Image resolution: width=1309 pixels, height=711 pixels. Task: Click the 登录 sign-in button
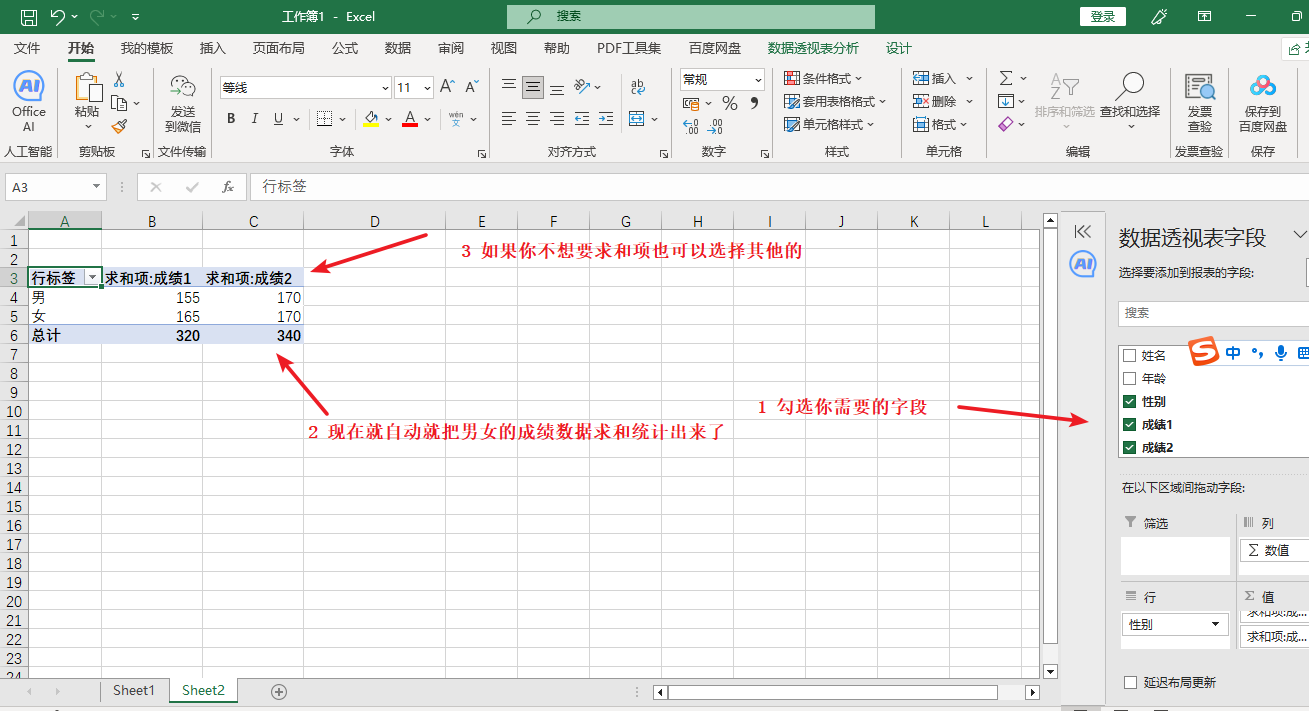click(1103, 16)
